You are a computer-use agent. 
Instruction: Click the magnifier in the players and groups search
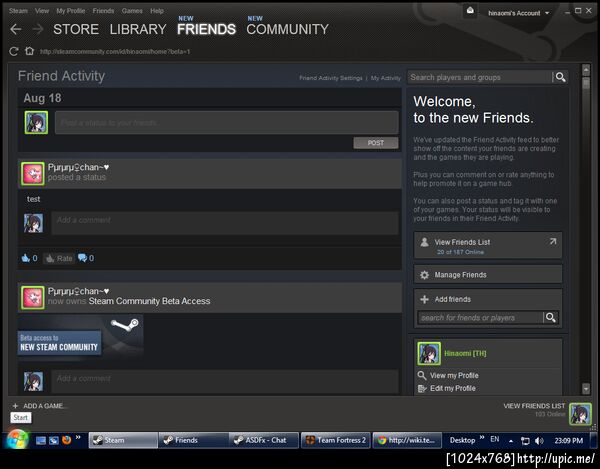click(560, 77)
